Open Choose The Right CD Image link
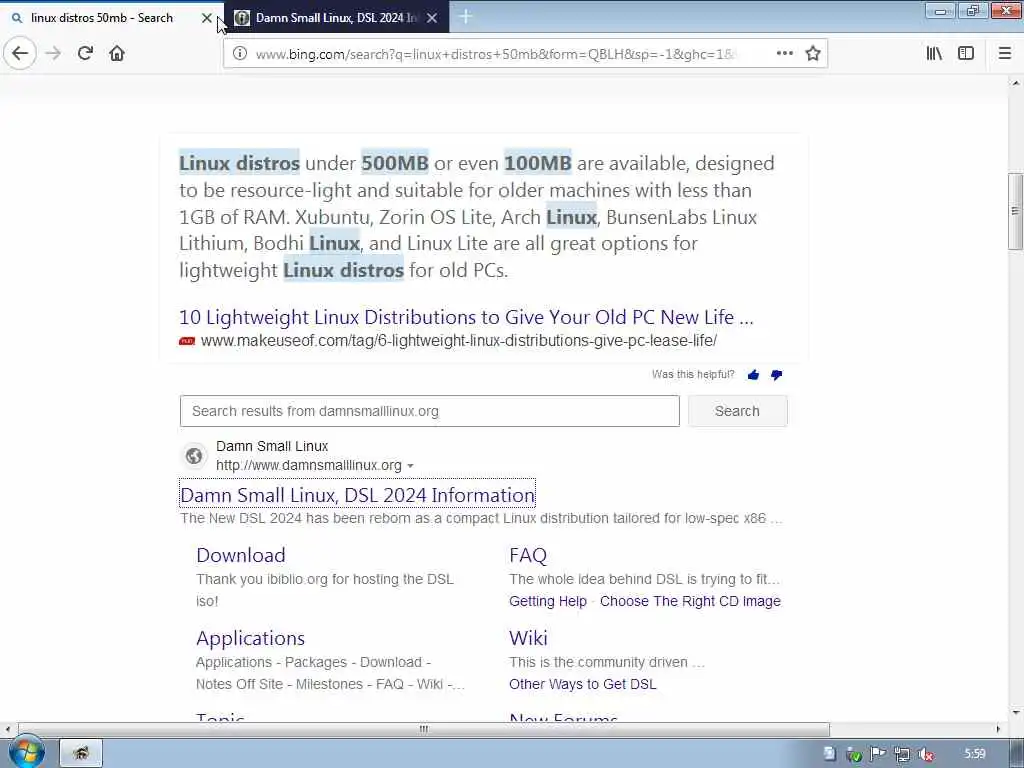The width and height of the screenshot is (1024, 768). 690,601
